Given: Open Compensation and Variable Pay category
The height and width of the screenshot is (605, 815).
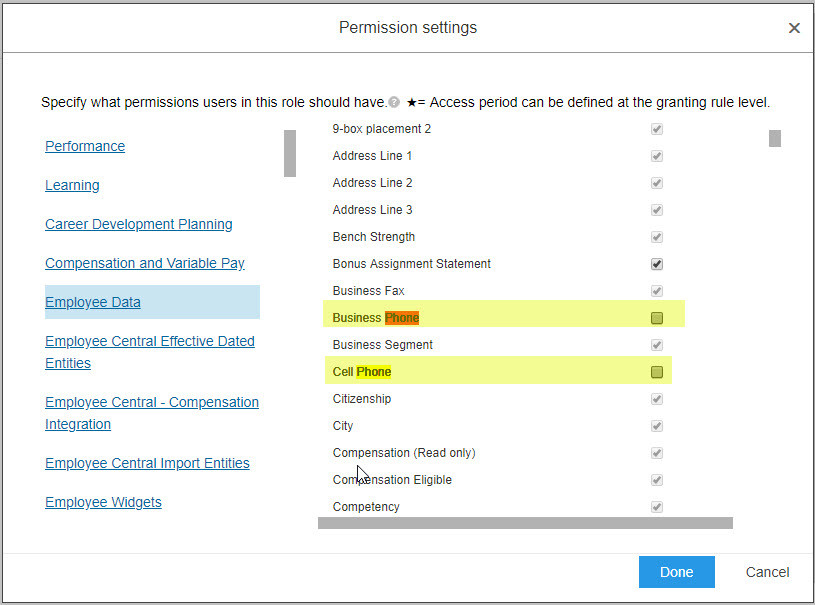Looking at the screenshot, I should pyautogui.click(x=144, y=263).
